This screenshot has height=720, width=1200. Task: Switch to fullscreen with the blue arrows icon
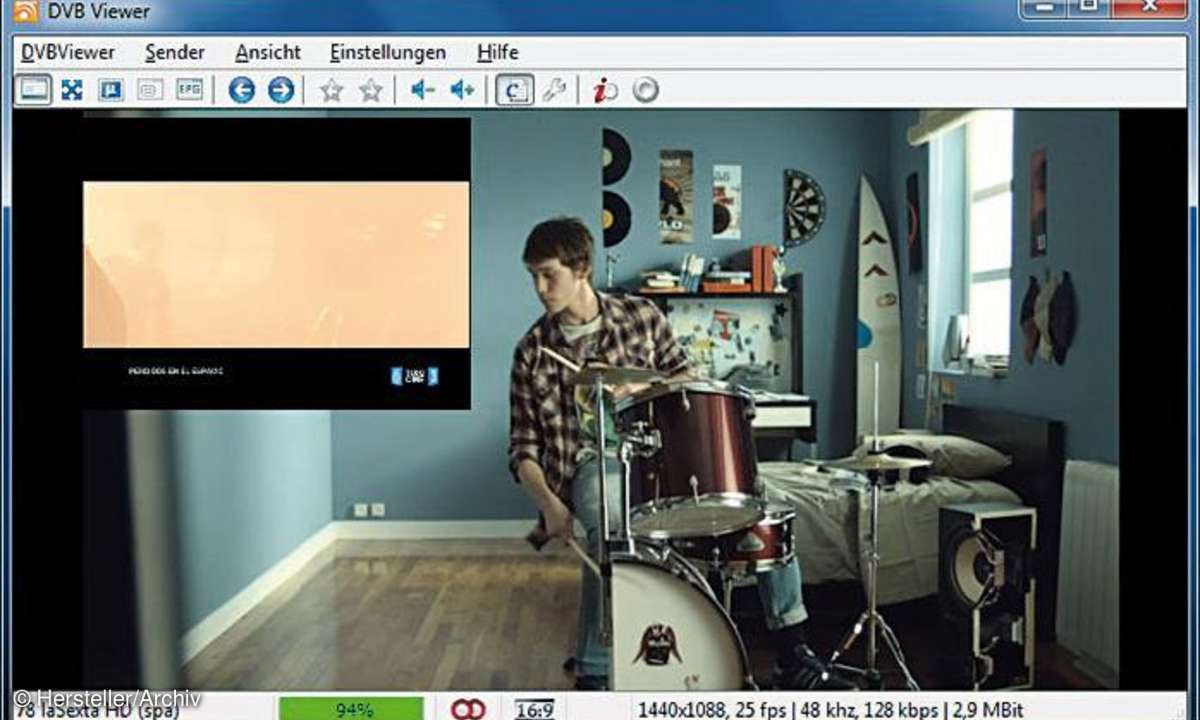tap(72, 90)
